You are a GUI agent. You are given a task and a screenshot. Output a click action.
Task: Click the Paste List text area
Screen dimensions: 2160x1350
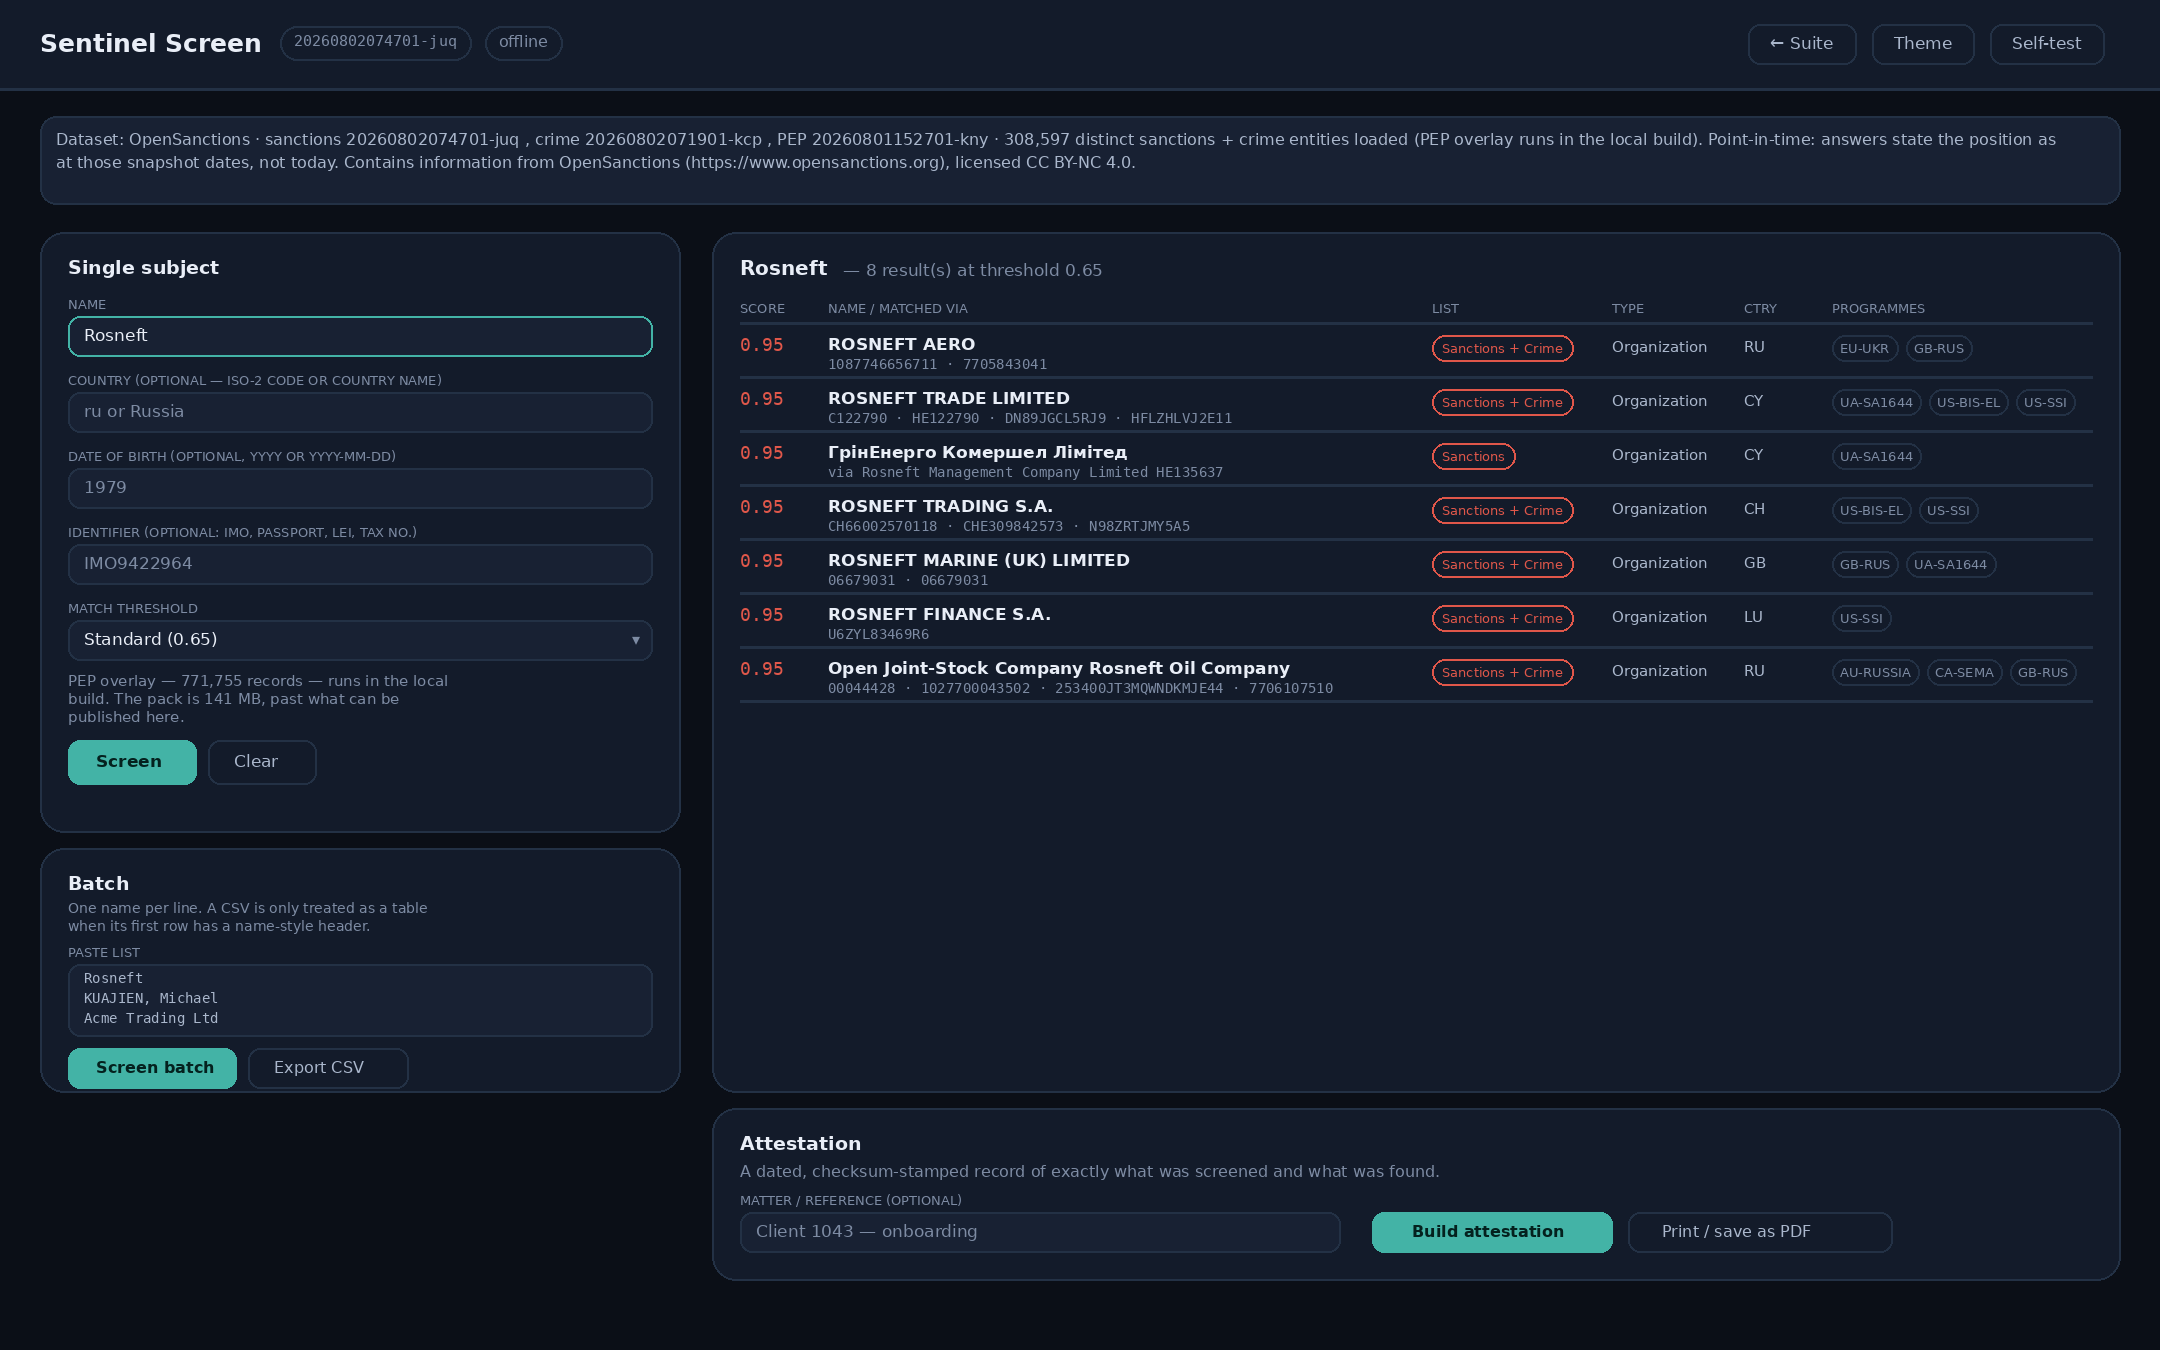coord(360,1000)
